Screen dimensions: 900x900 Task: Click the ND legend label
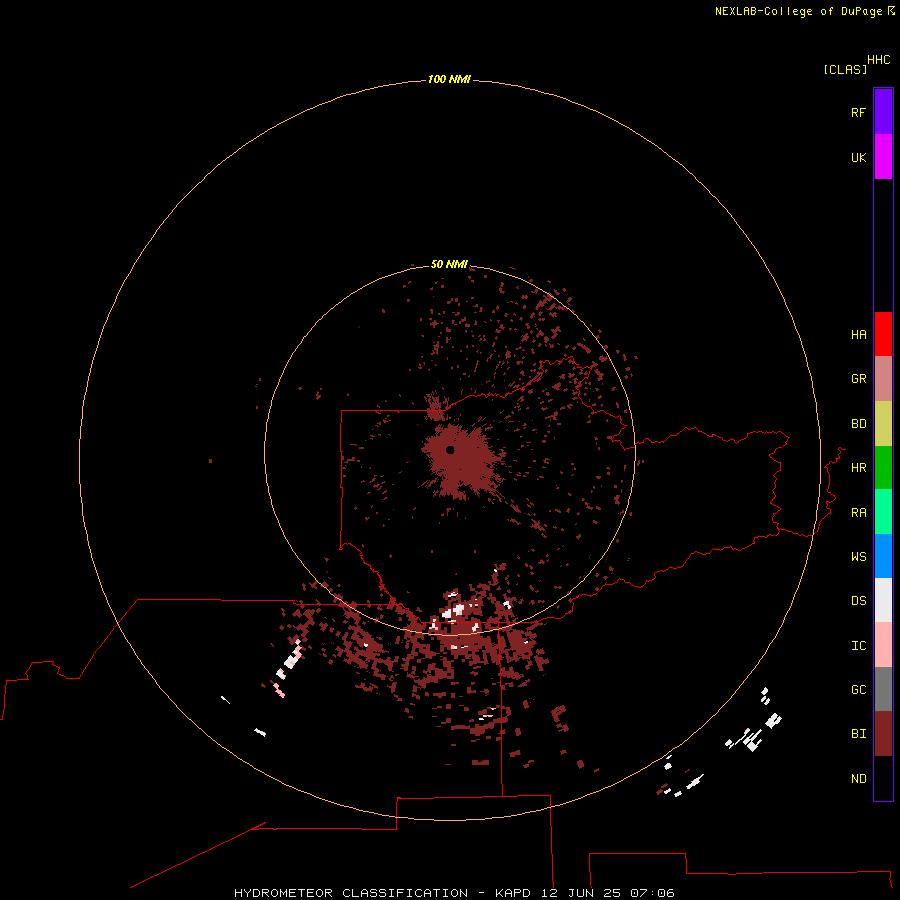pyautogui.click(x=858, y=779)
